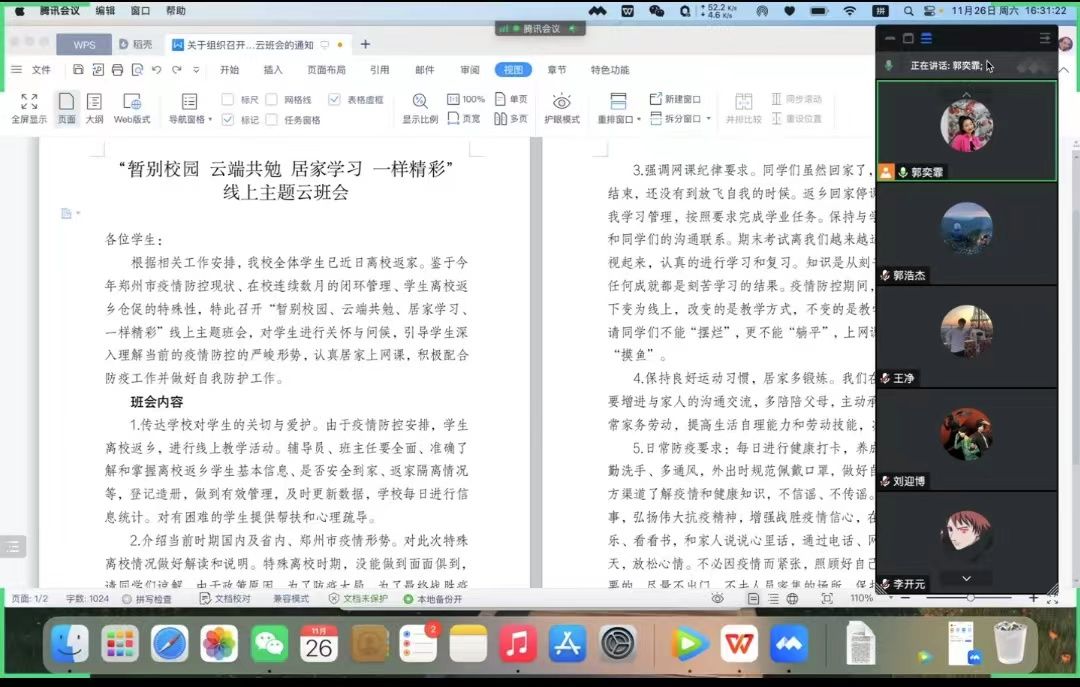The height and width of the screenshot is (687, 1080).
Task: Enter full screen display mode (全屏显示)
Action: (x=29, y=108)
